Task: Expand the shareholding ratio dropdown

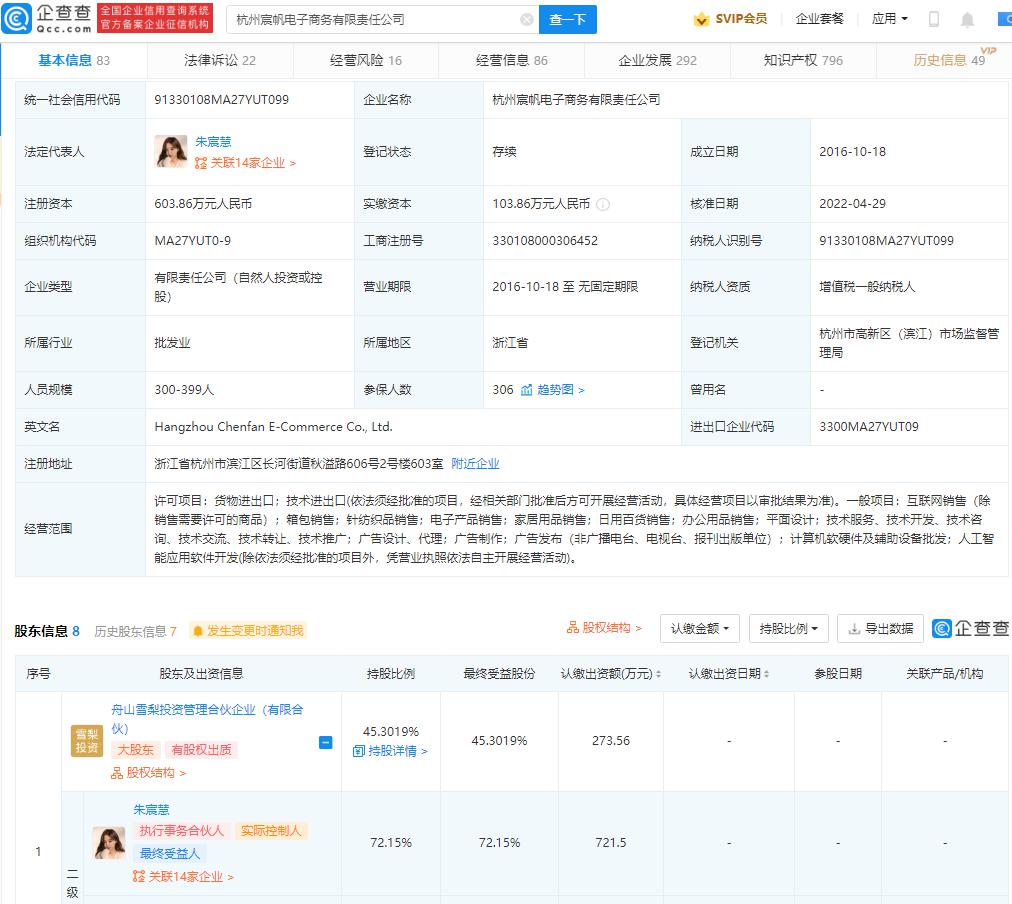Action: click(x=788, y=629)
